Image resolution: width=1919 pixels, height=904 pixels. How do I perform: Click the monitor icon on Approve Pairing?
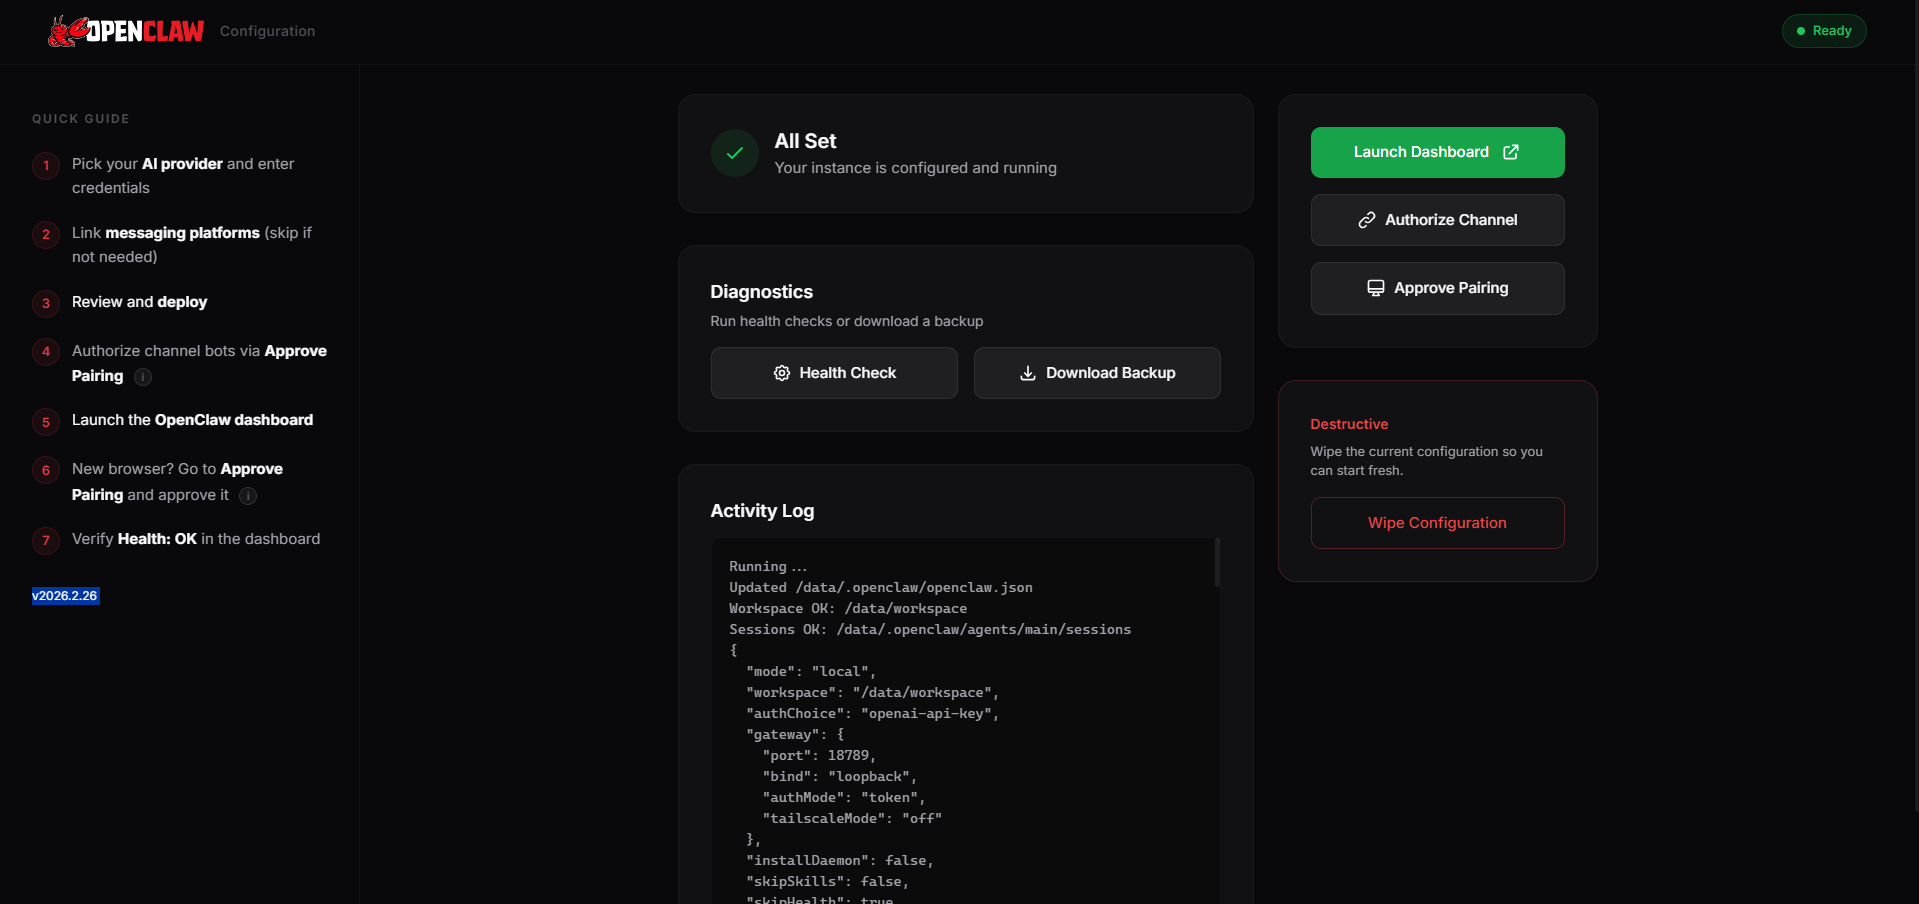point(1375,287)
